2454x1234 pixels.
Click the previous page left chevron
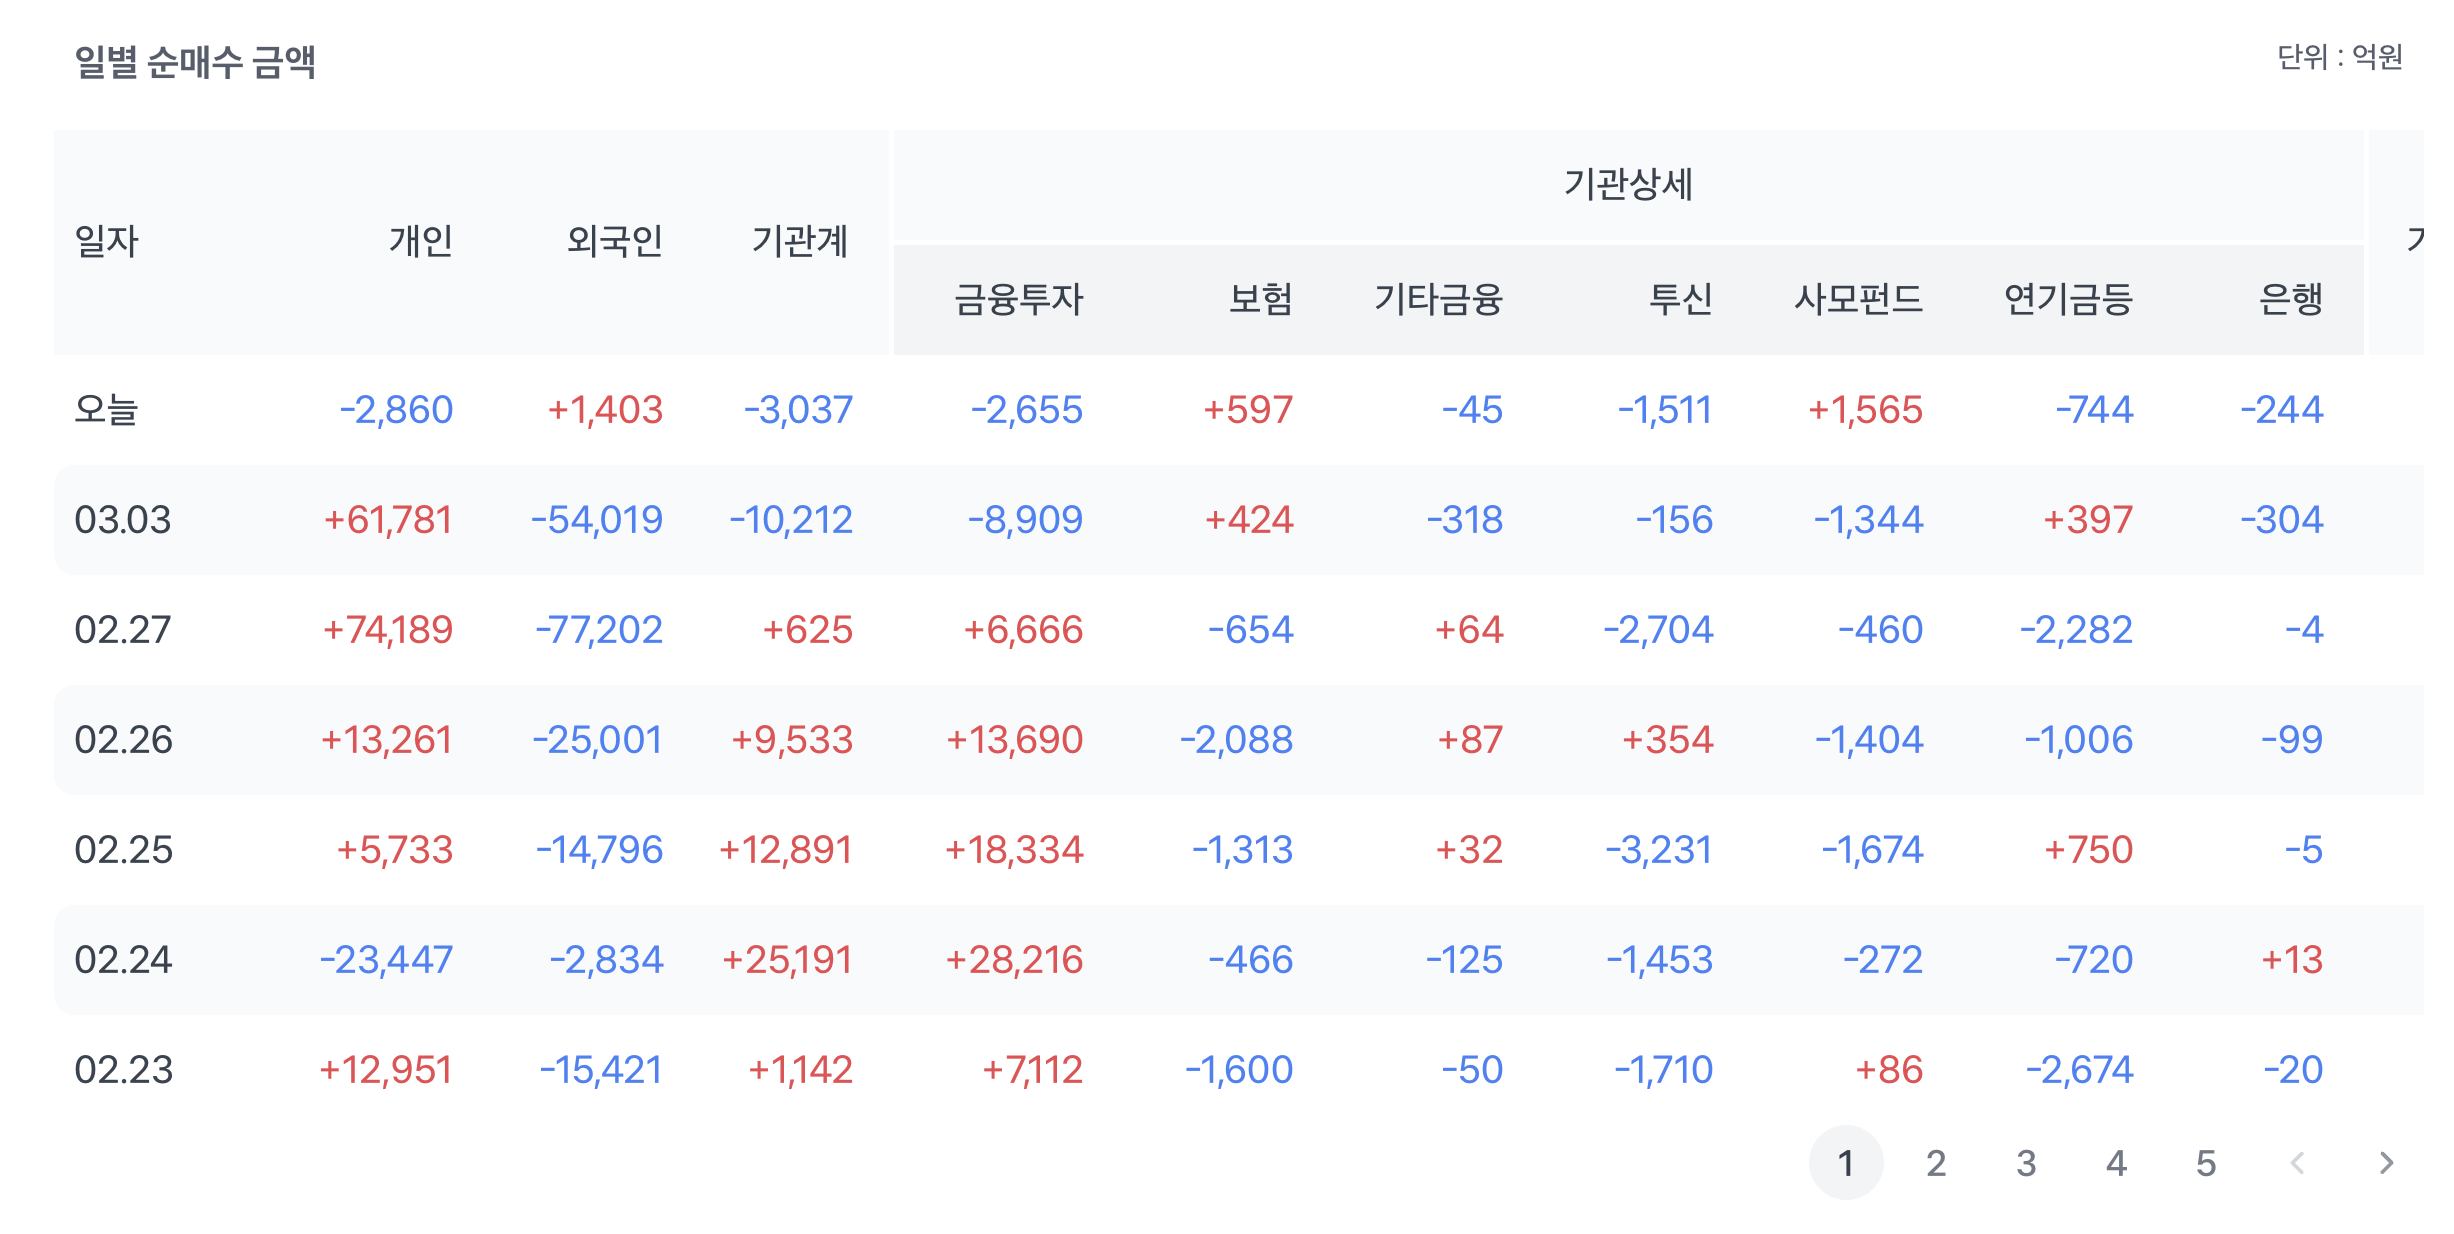tap(2297, 1162)
